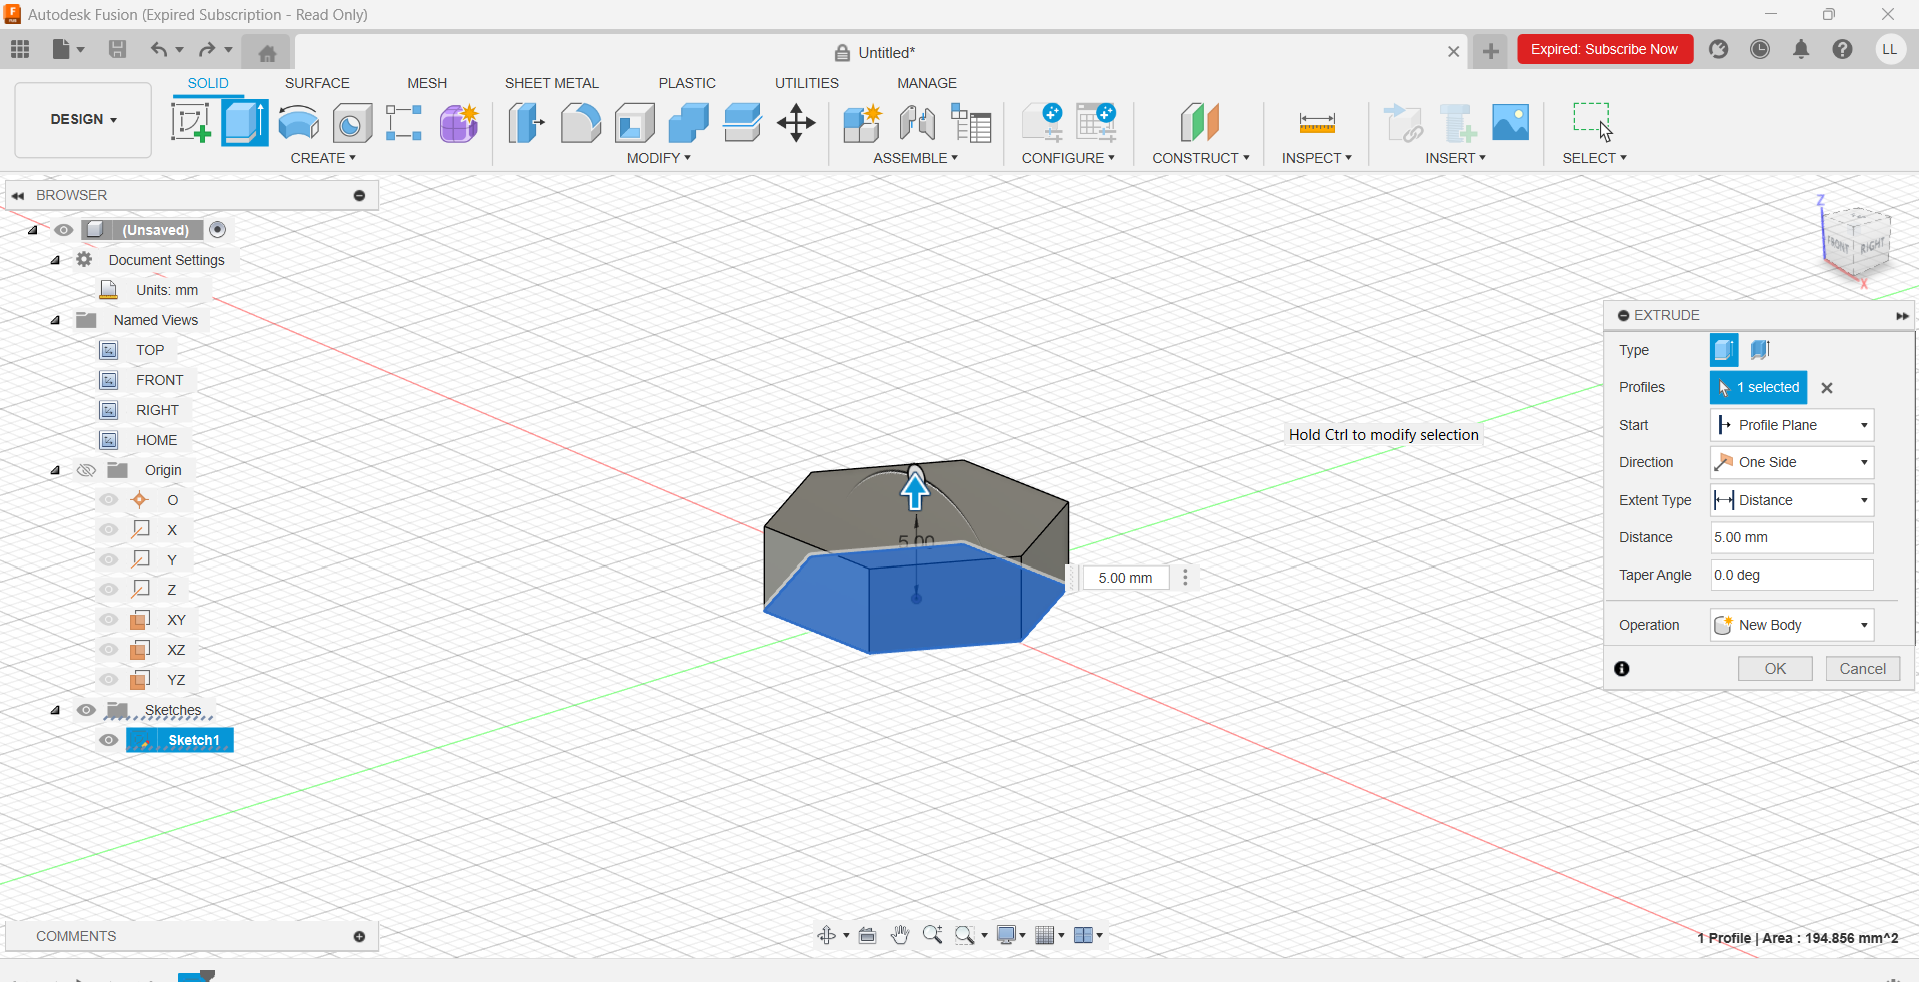This screenshot has height=982, width=1919.
Task: Switch to the SURFACE tab
Action: [317, 83]
